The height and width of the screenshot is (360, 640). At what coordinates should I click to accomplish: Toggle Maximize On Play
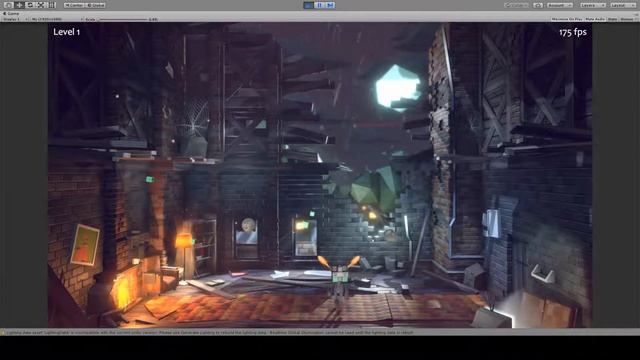point(567,19)
